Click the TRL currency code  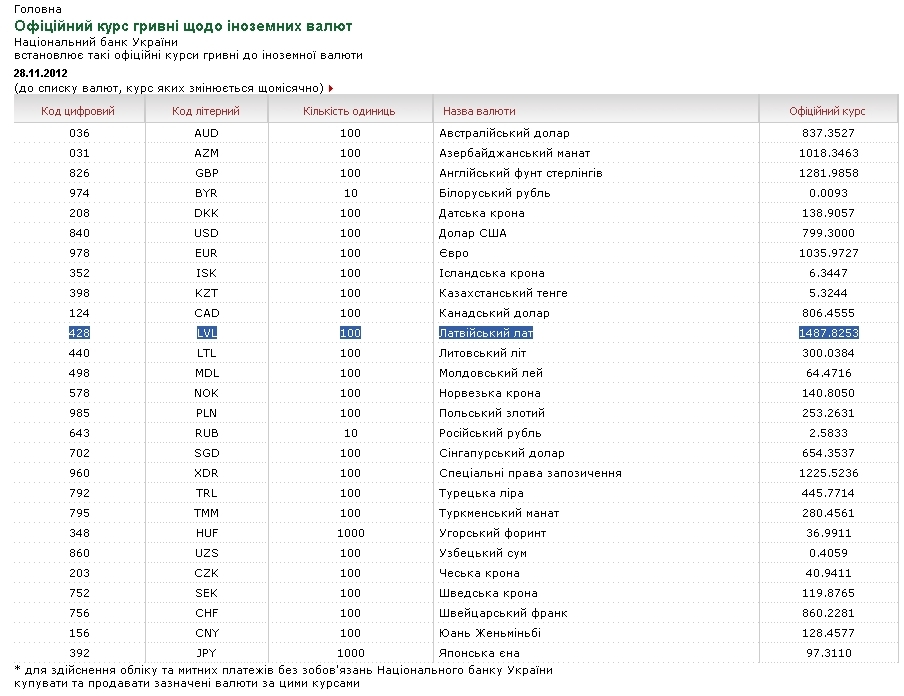206,493
